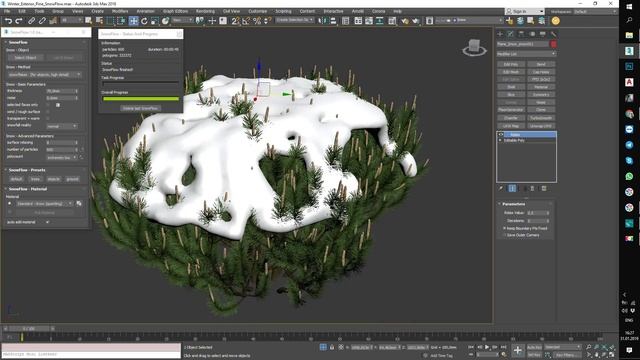Click the Unwrap UVW modifier button
Screen dimensions: 640x360
(541, 126)
